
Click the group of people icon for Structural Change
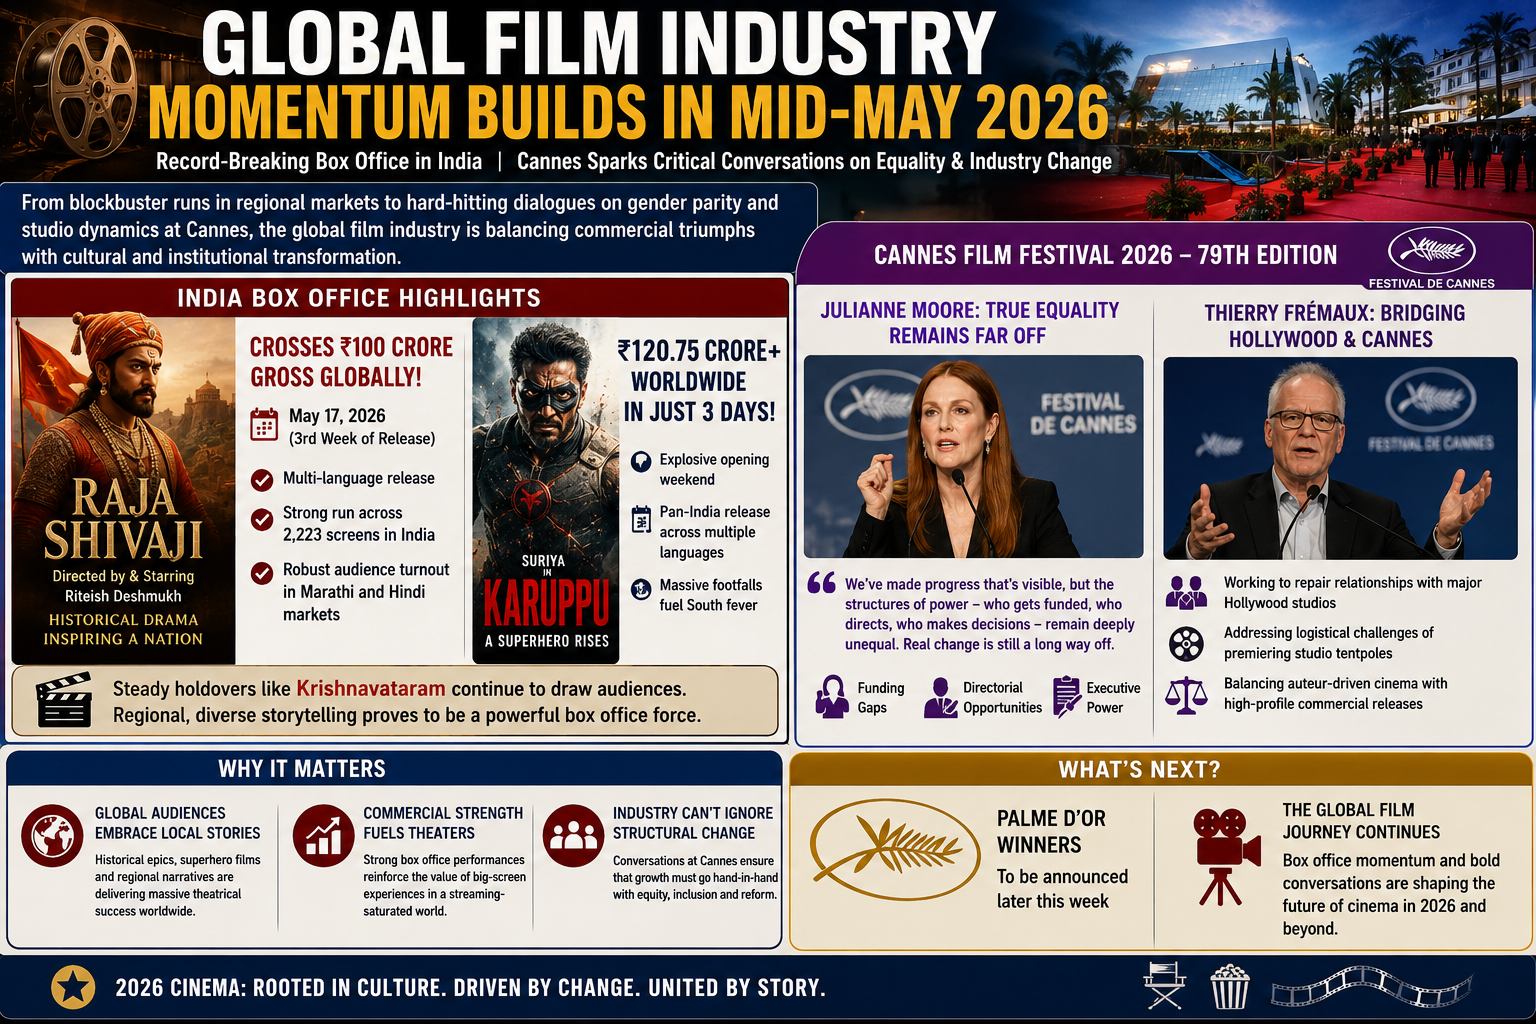(x=574, y=835)
